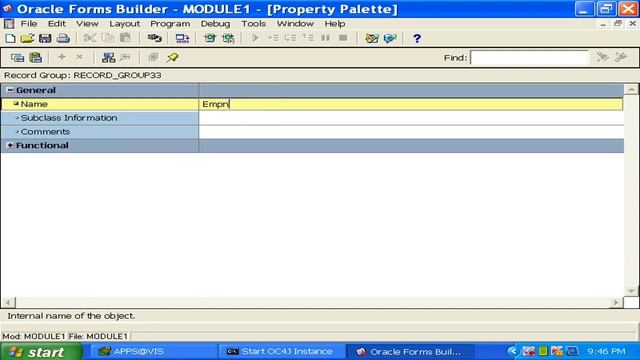
Task: Open the Window menu
Action: pyautogui.click(x=295, y=24)
